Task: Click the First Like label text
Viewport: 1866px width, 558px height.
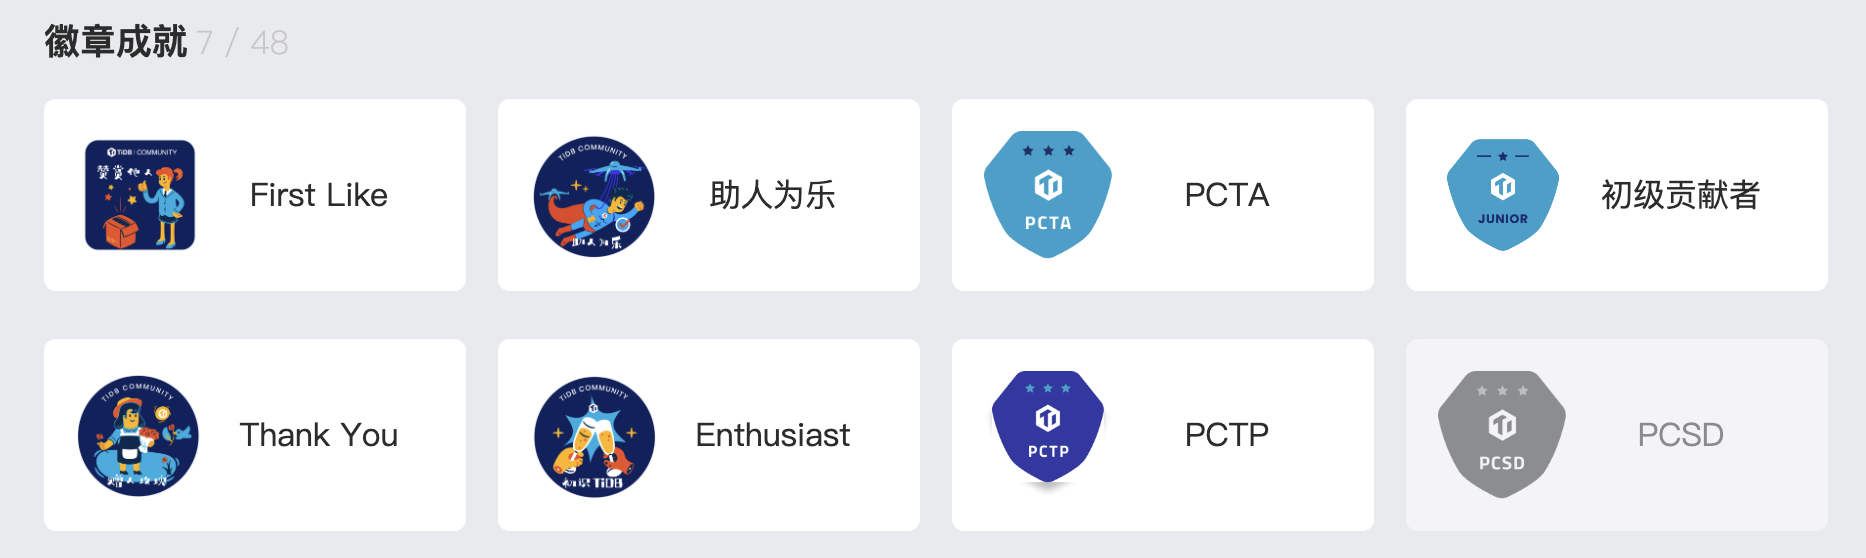Action: pos(318,195)
